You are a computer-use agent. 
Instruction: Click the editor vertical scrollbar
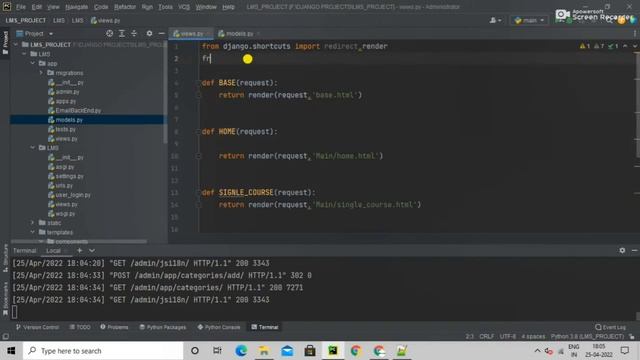(x=637, y=104)
